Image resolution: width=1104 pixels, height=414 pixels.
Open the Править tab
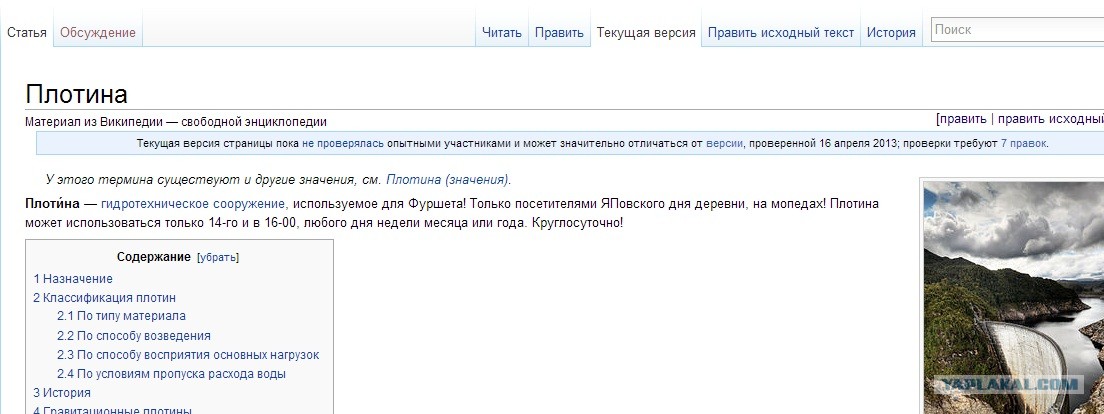tap(559, 32)
